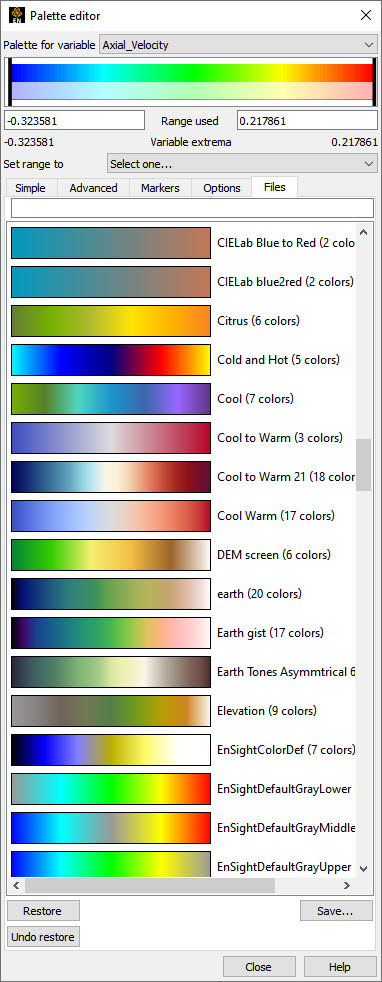Viewport: 382px width, 982px height.
Task: Click the vertical scrollbar thumb
Action: click(x=364, y=464)
